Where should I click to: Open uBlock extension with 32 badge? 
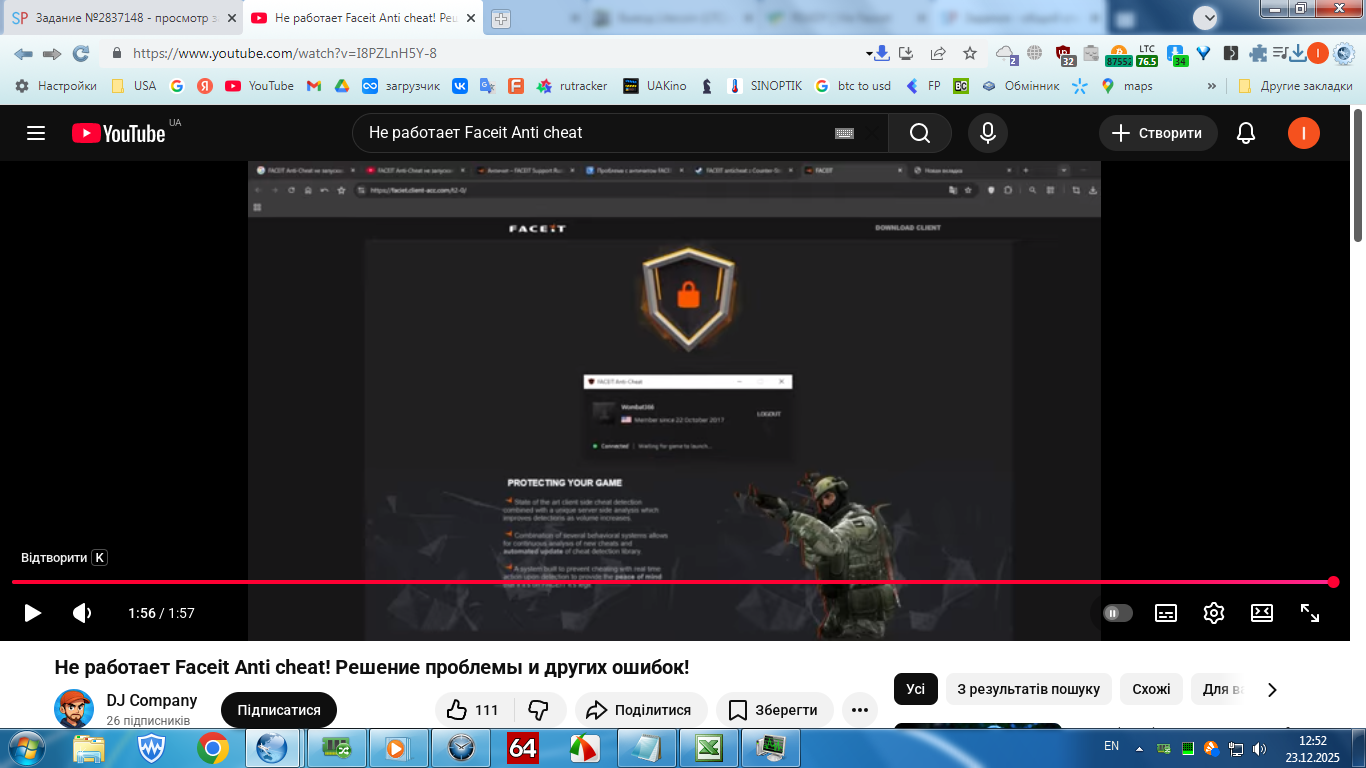coord(1064,55)
